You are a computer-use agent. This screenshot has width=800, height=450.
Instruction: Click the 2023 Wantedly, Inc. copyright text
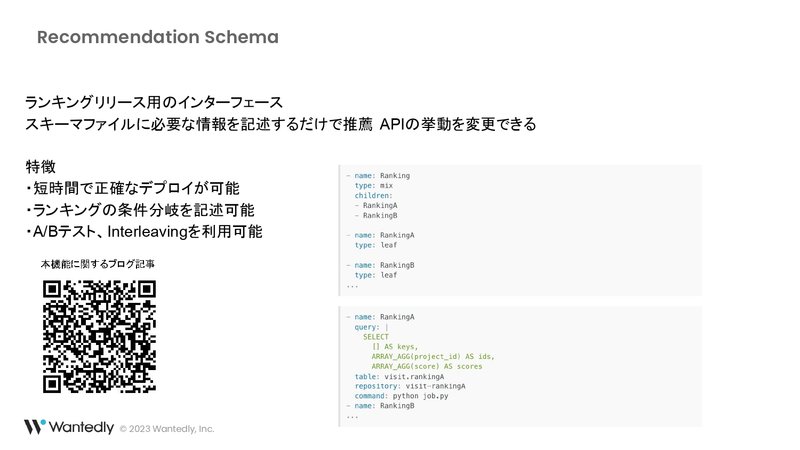(x=167, y=429)
